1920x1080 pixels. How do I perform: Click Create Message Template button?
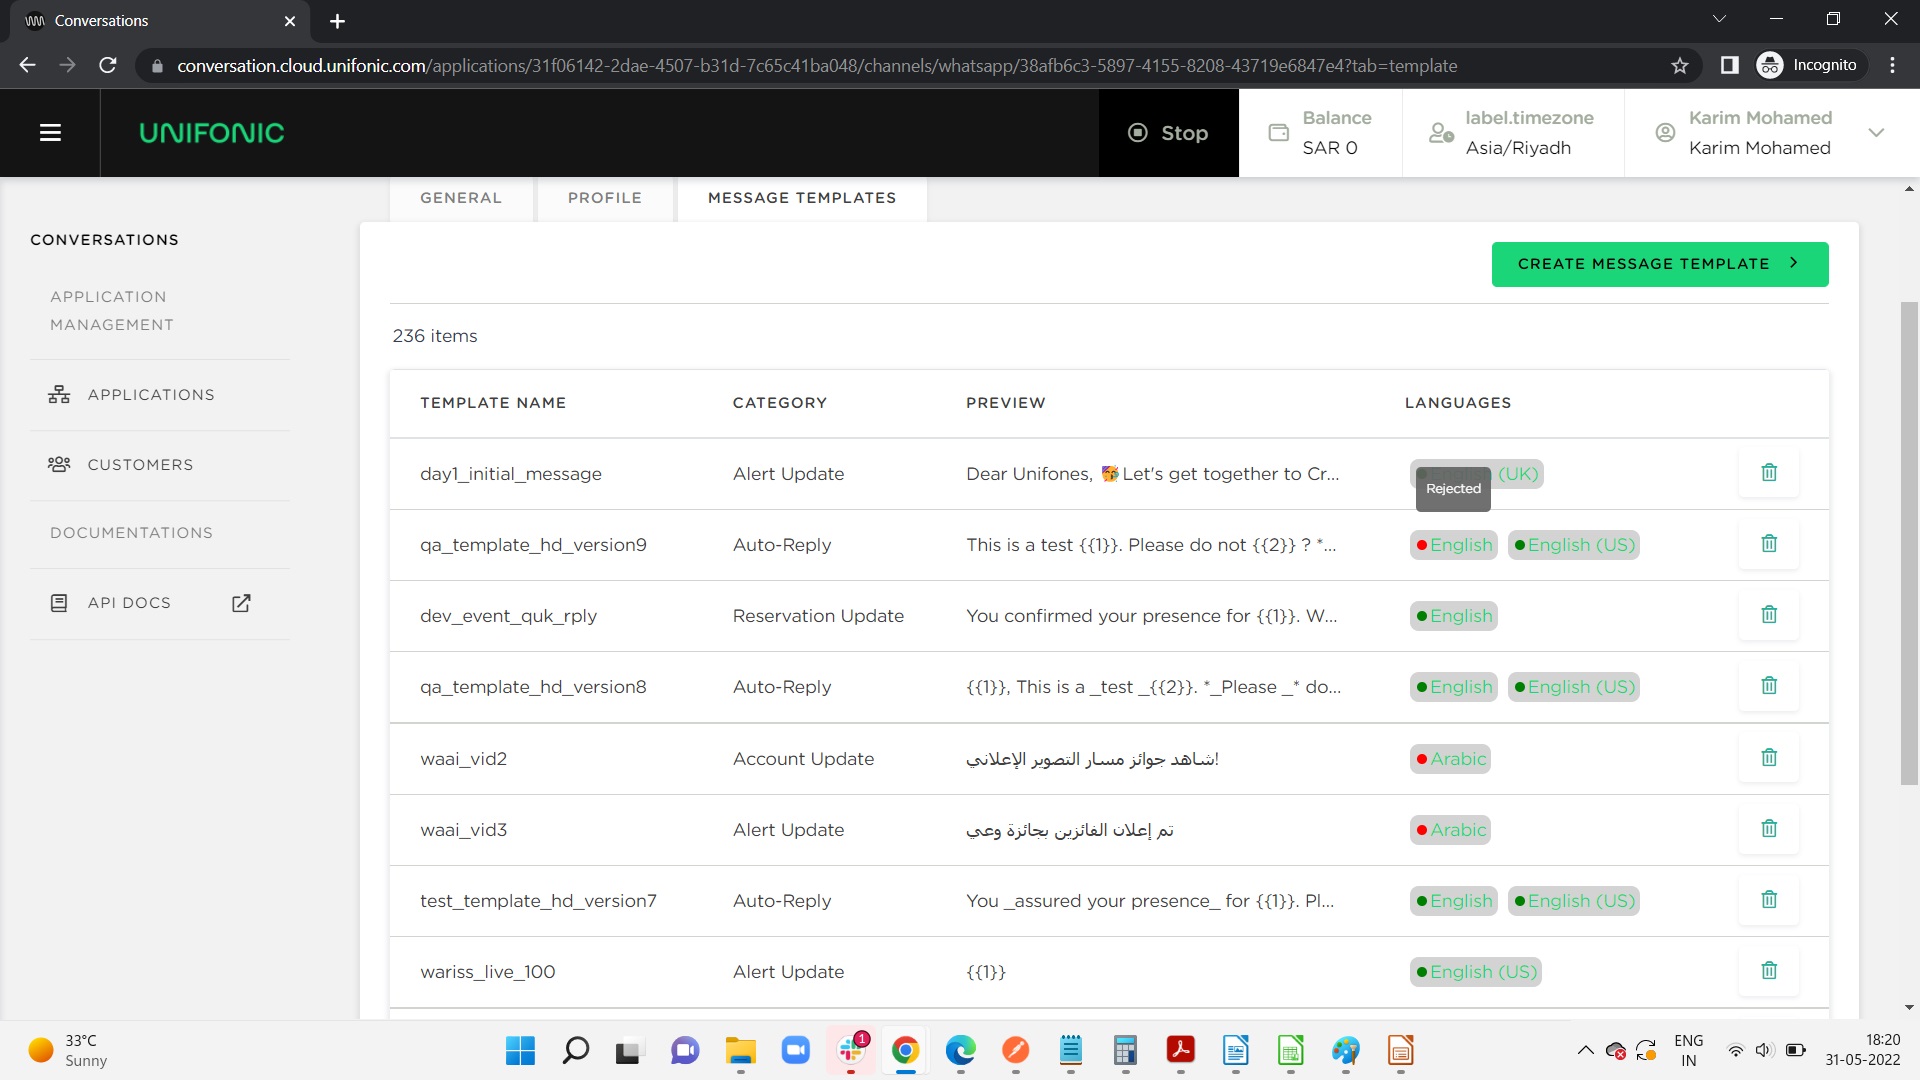coord(1659,264)
